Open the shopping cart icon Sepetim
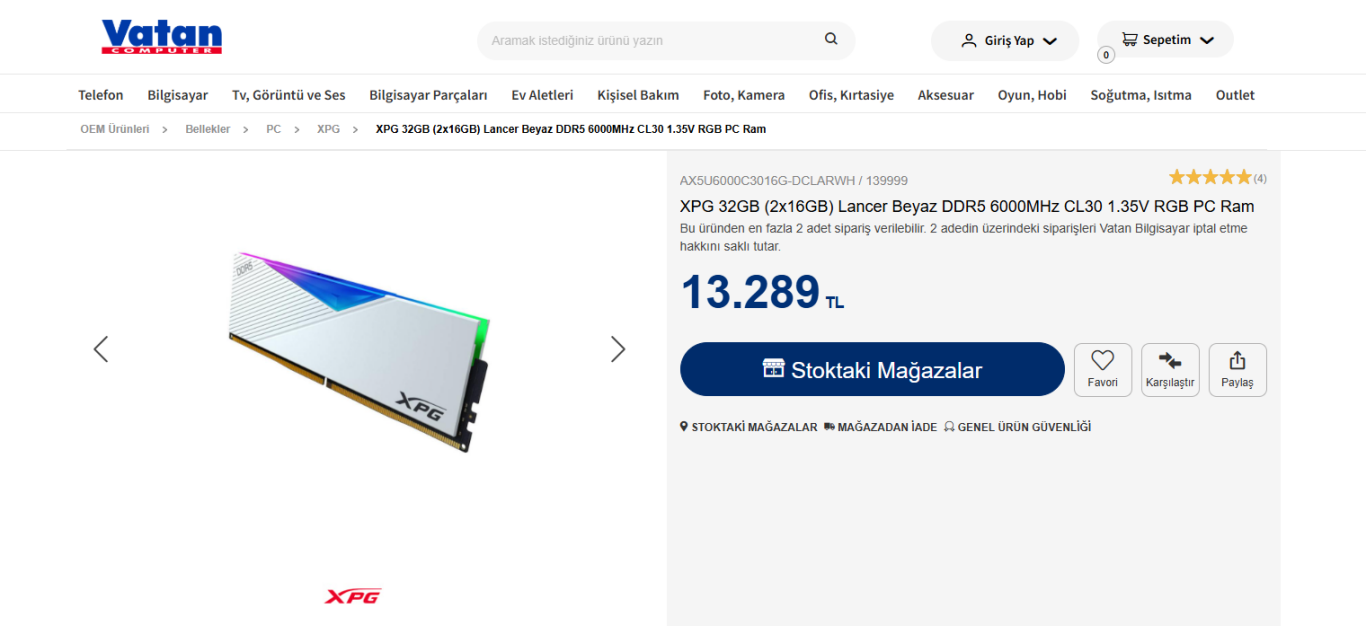 point(1129,40)
